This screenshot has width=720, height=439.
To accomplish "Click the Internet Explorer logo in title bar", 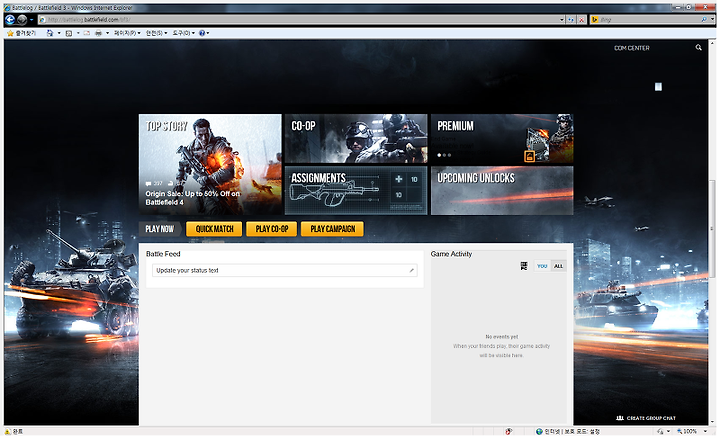I will point(7,8).
